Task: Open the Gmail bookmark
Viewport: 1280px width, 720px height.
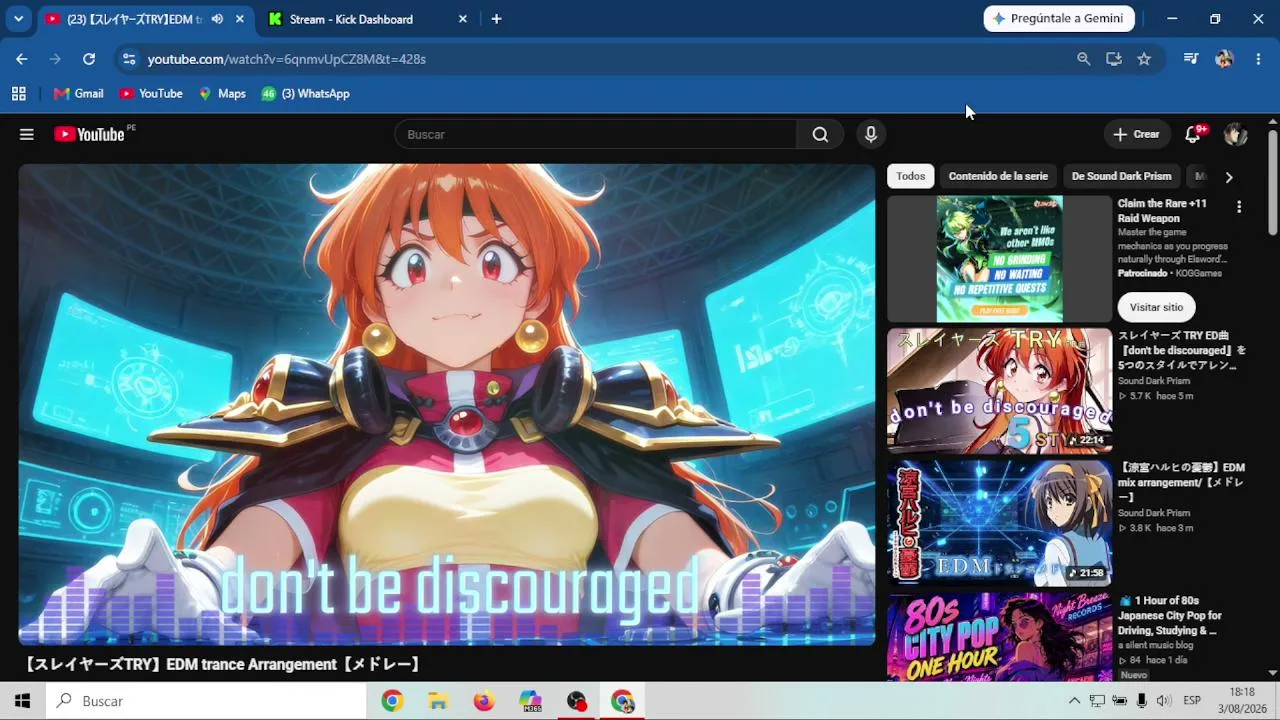Action: [78, 94]
